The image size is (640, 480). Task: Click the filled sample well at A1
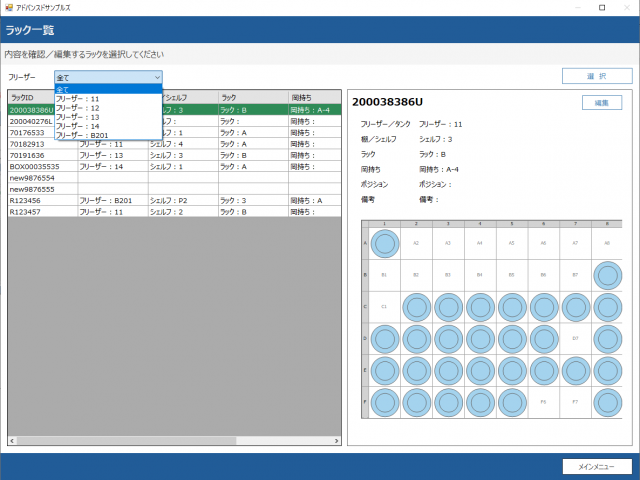coord(384,242)
